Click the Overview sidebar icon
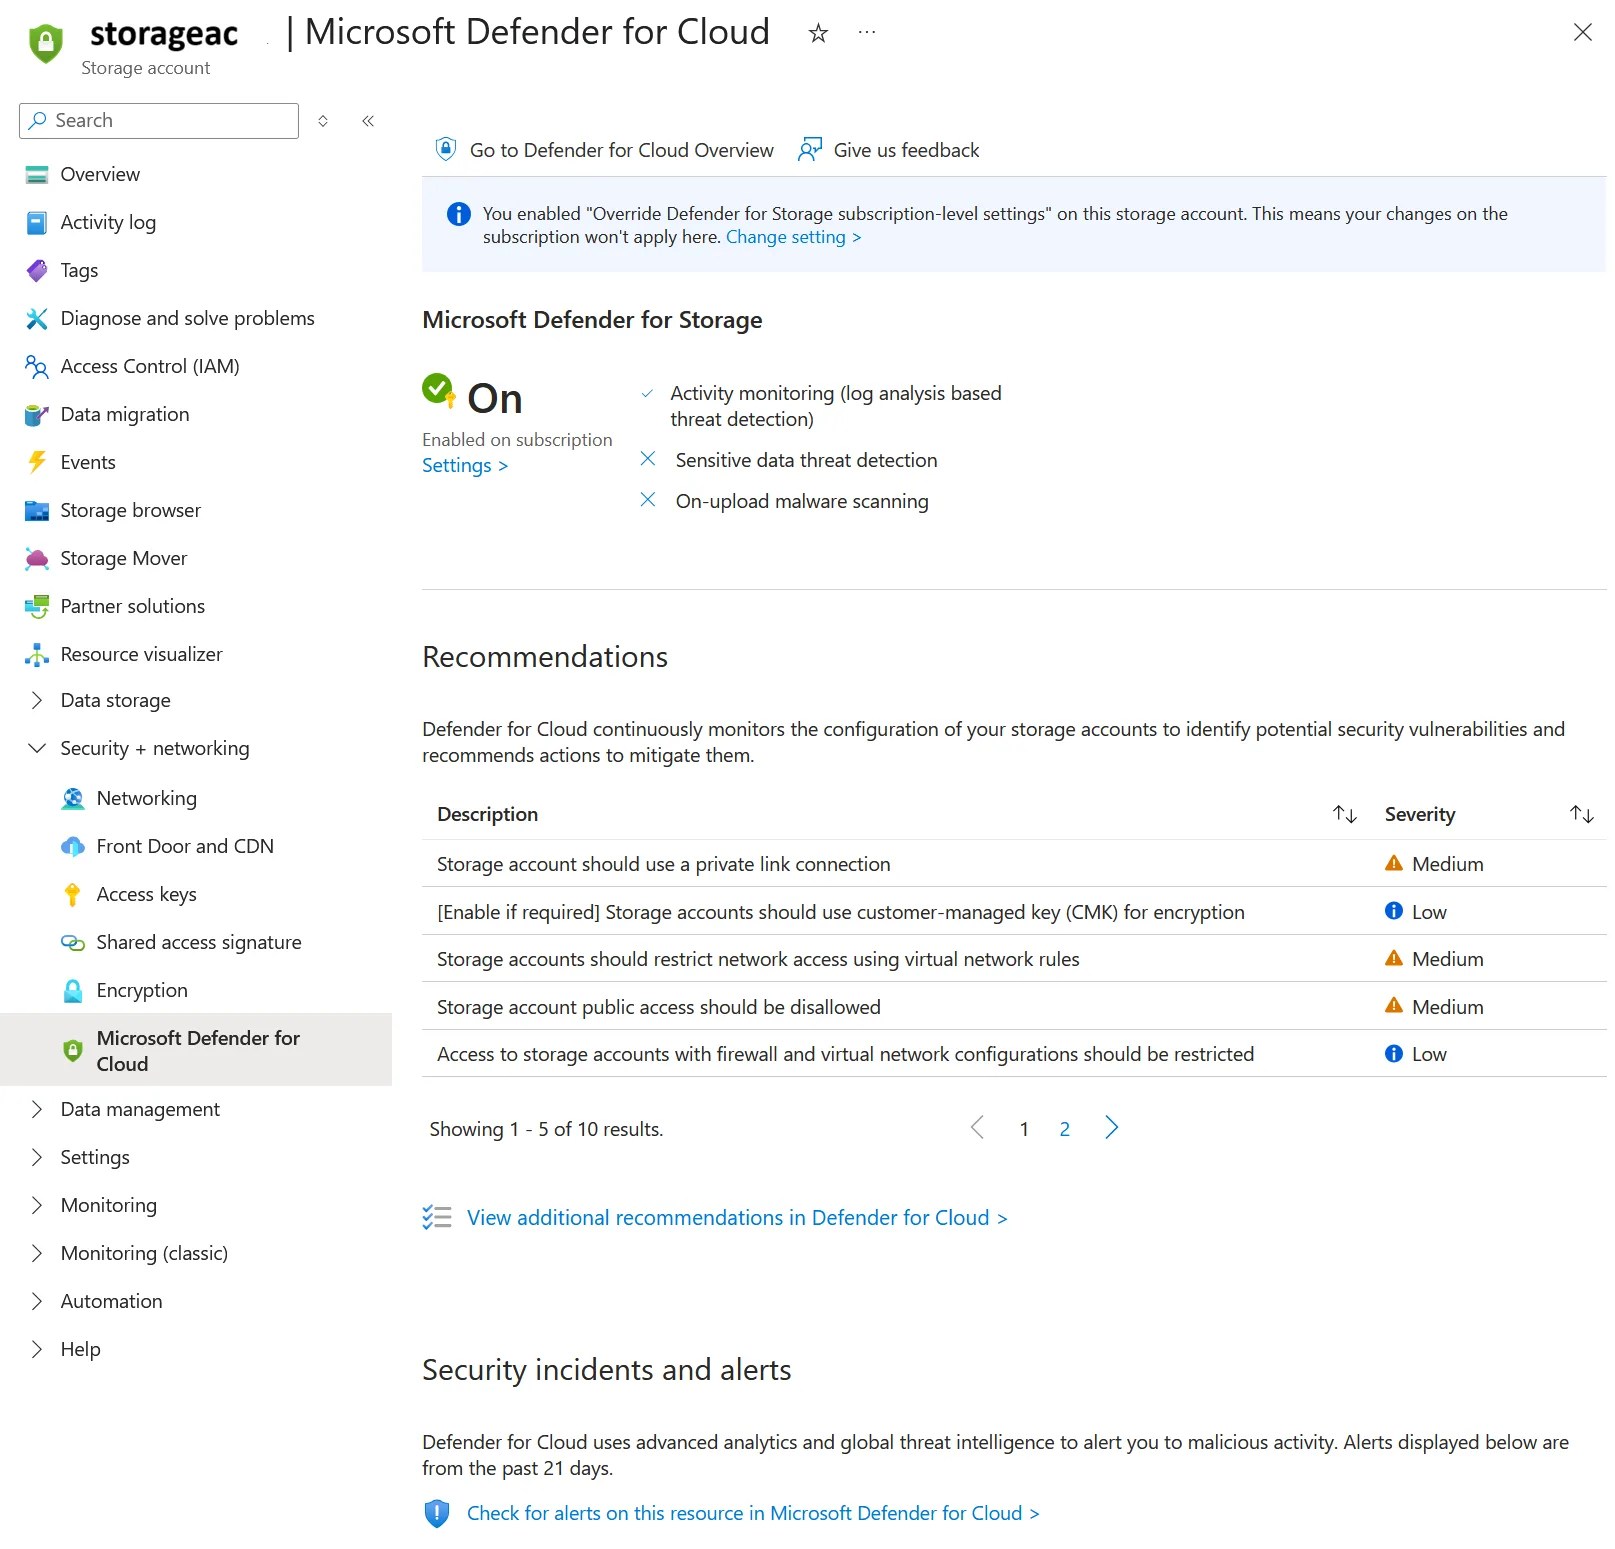Screen dimensions: 1615x1549 point(37,175)
